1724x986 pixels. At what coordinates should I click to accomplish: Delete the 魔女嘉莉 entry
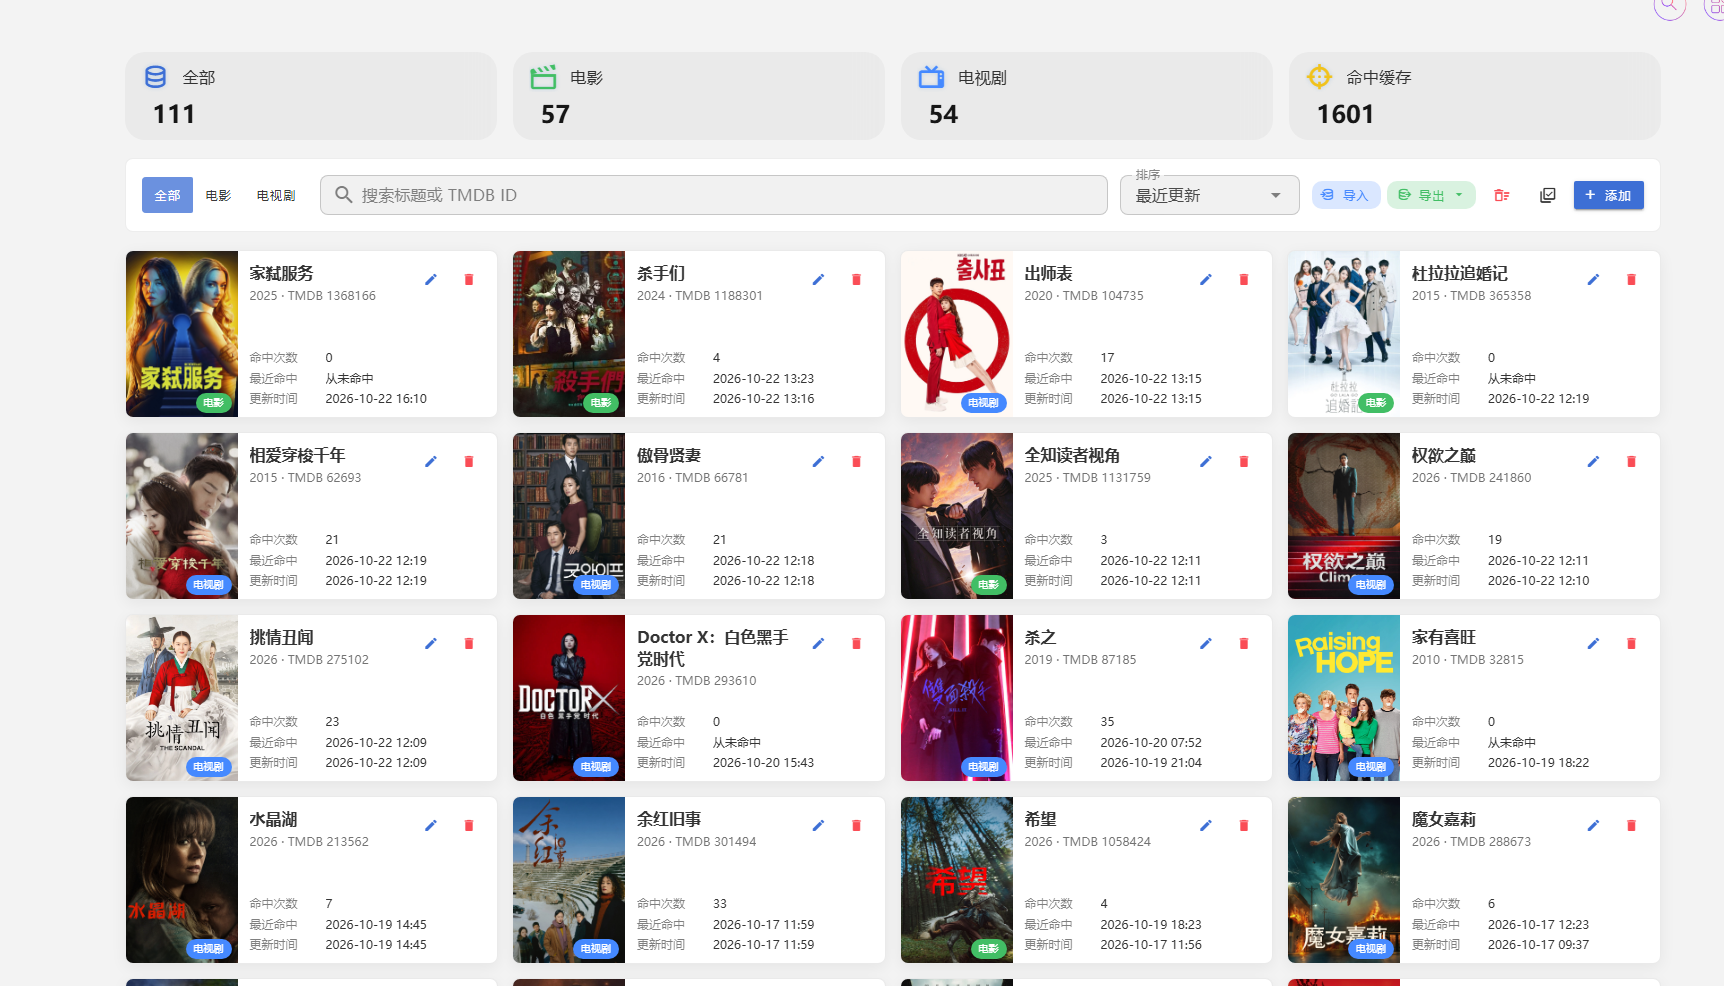[x=1631, y=826]
